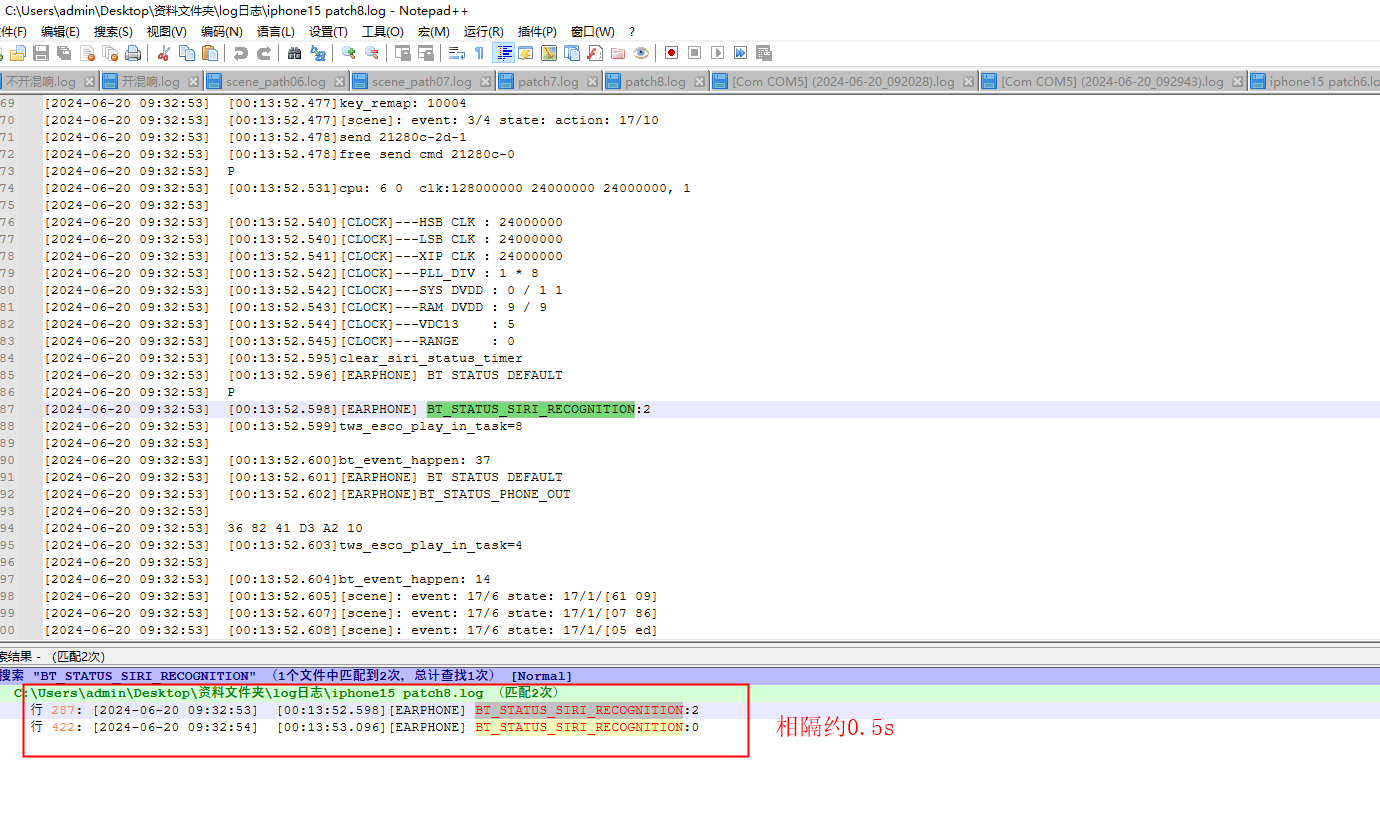The width and height of the screenshot is (1380, 814).
Task: Close the patch8.log tab
Action: pyautogui.click(x=699, y=82)
